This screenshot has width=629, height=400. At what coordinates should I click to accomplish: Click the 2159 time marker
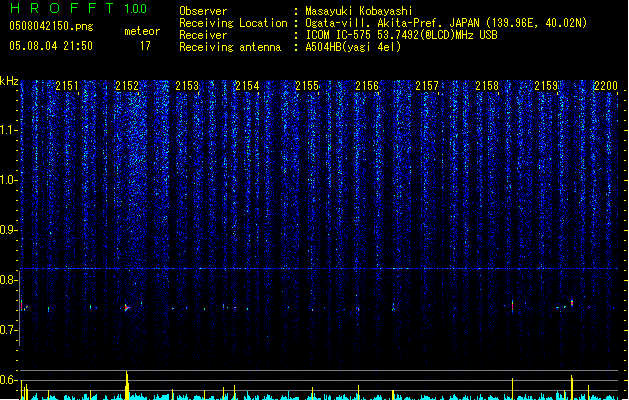(x=546, y=86)
